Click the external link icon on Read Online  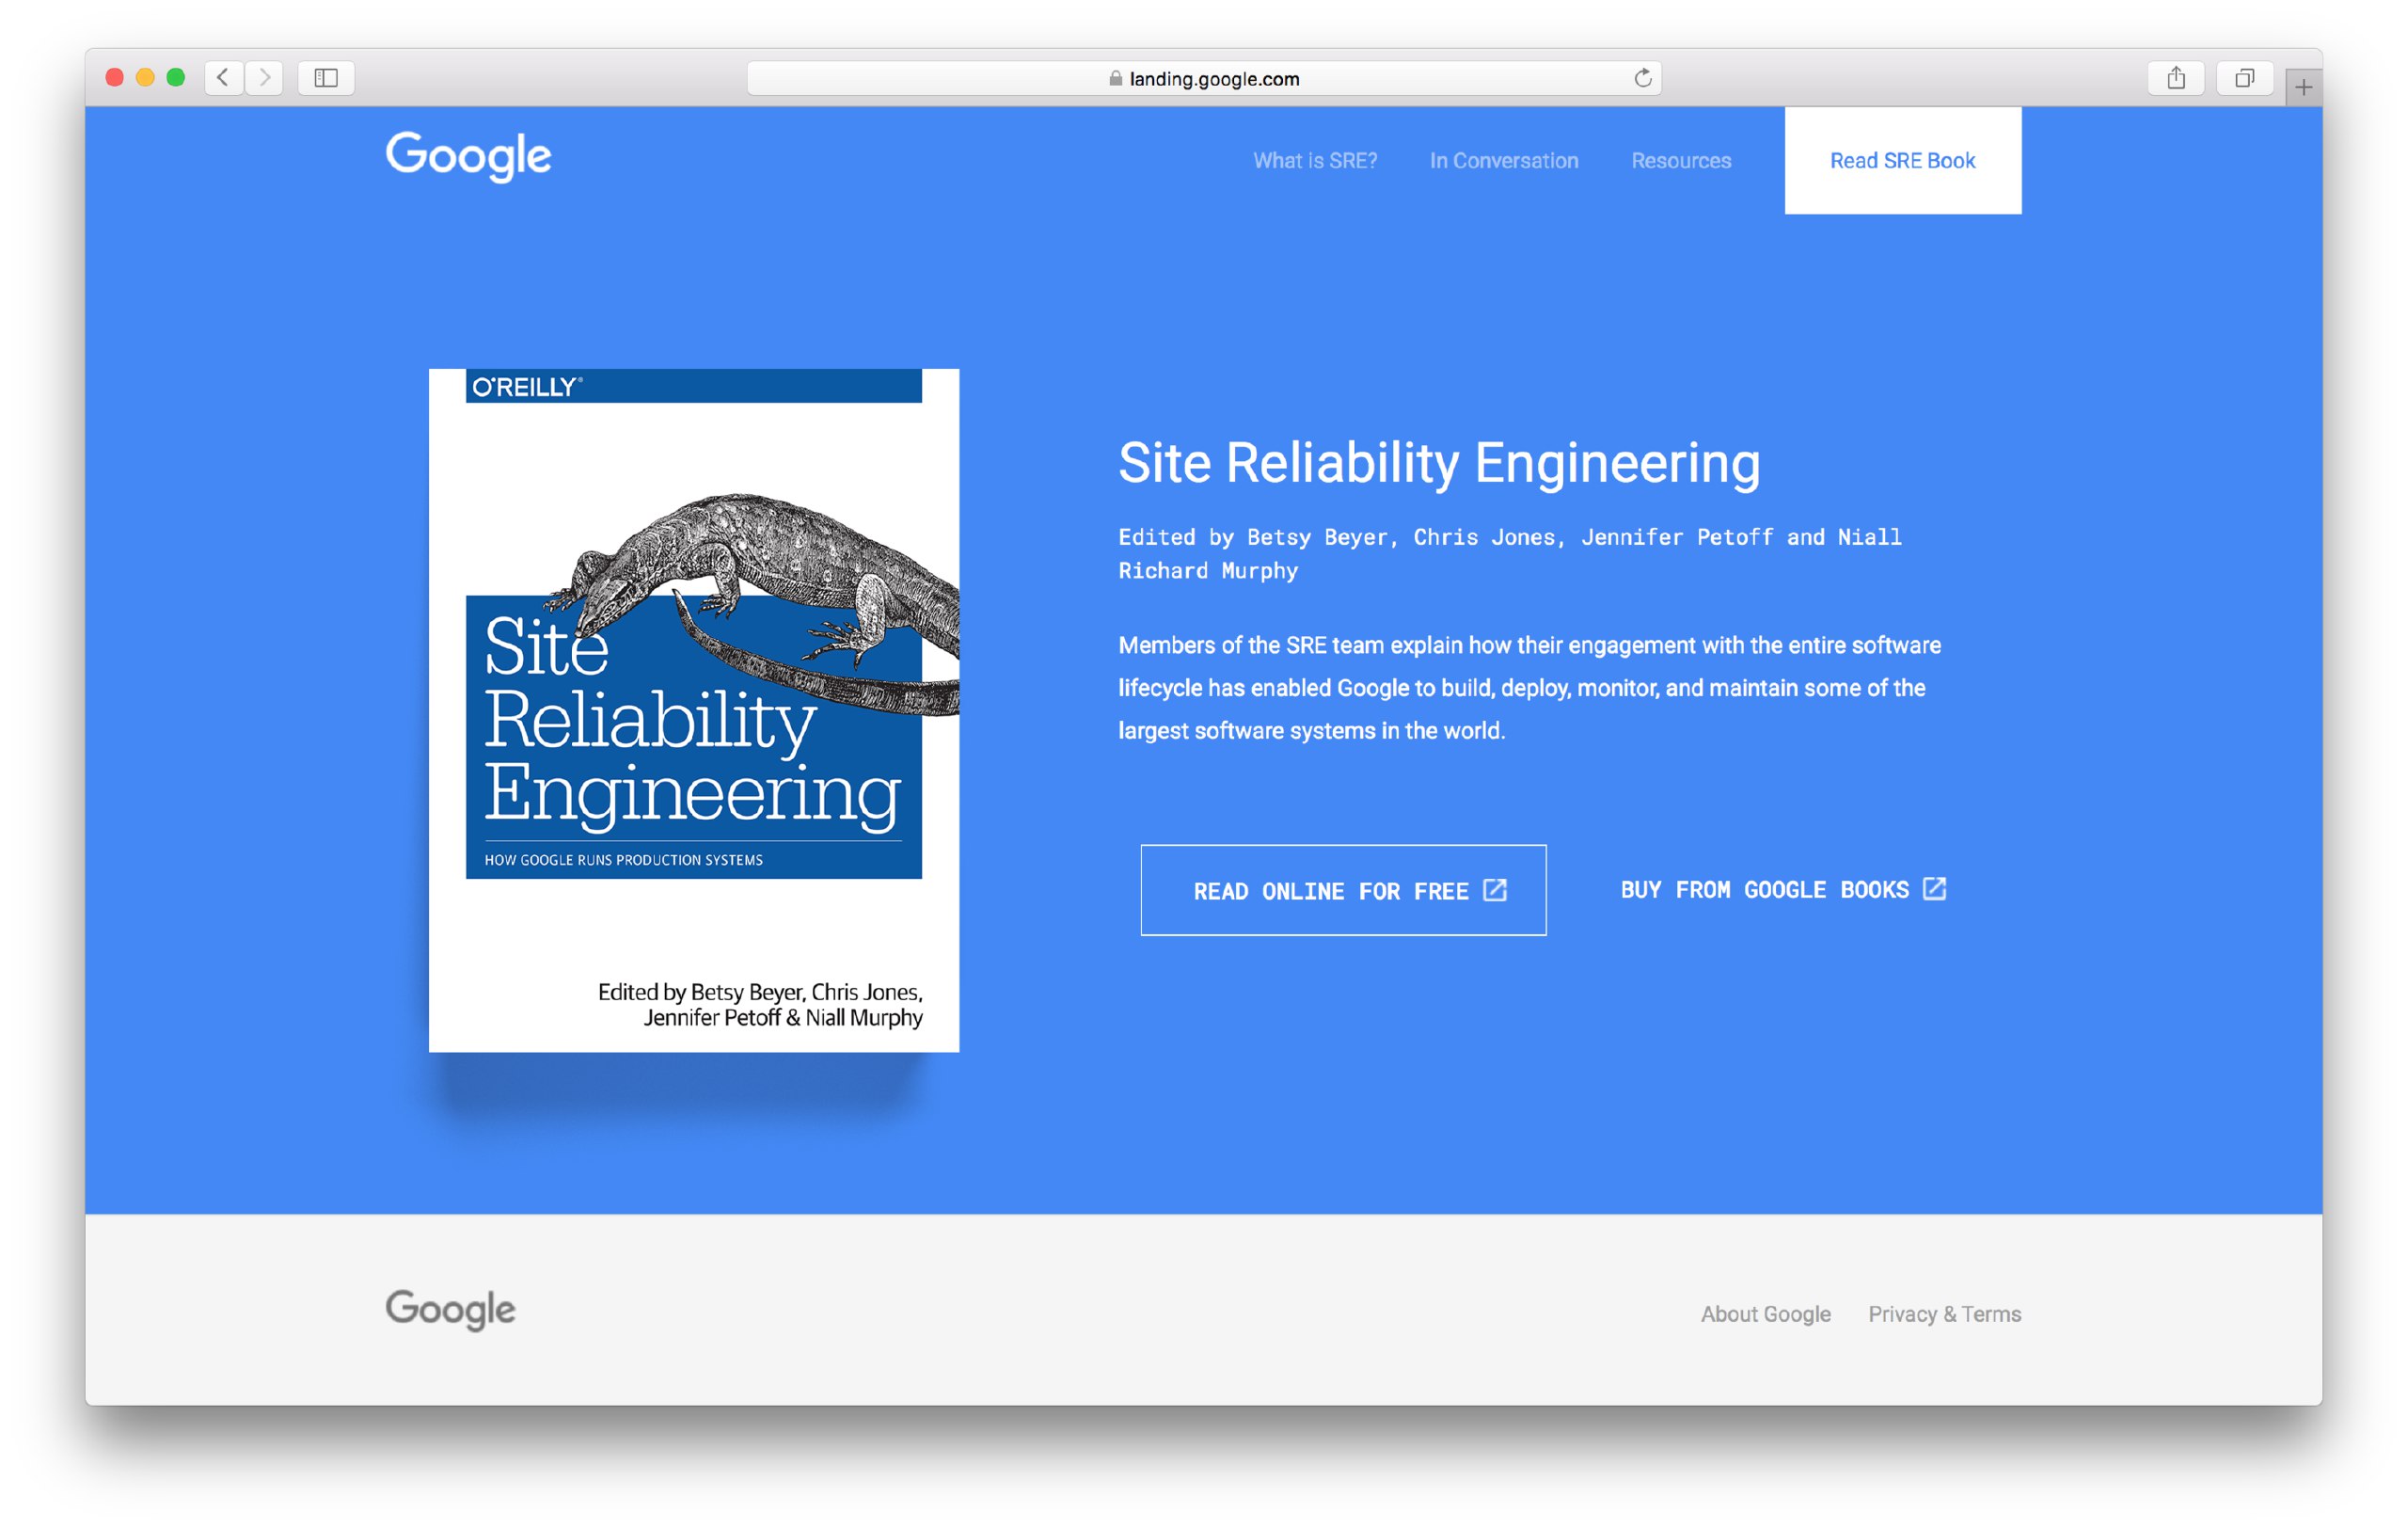[x=1494, y=890]
